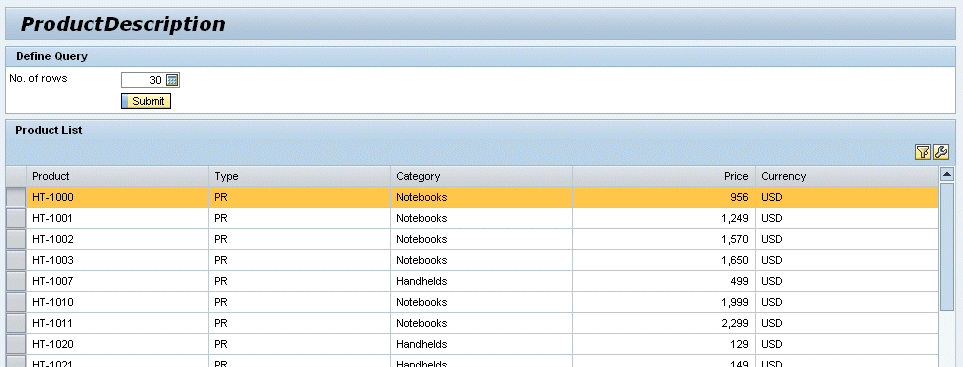Click the Currency column header

tap(847, 176)
